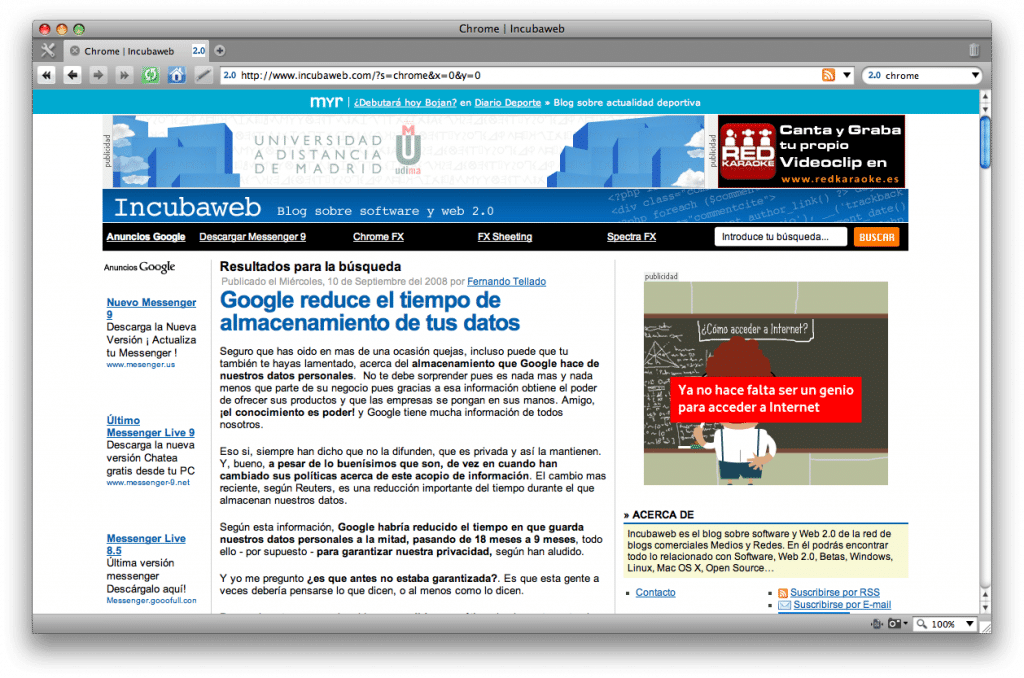Viewport: 1024px width, 678px height.
Task: Click the Red Karaoke ad banner
Action: [811, 152]
